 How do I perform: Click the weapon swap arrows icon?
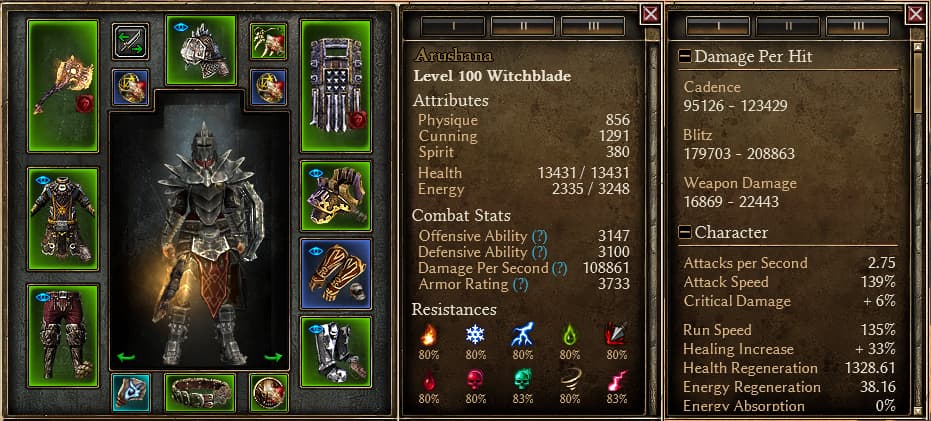pos(131,42)
